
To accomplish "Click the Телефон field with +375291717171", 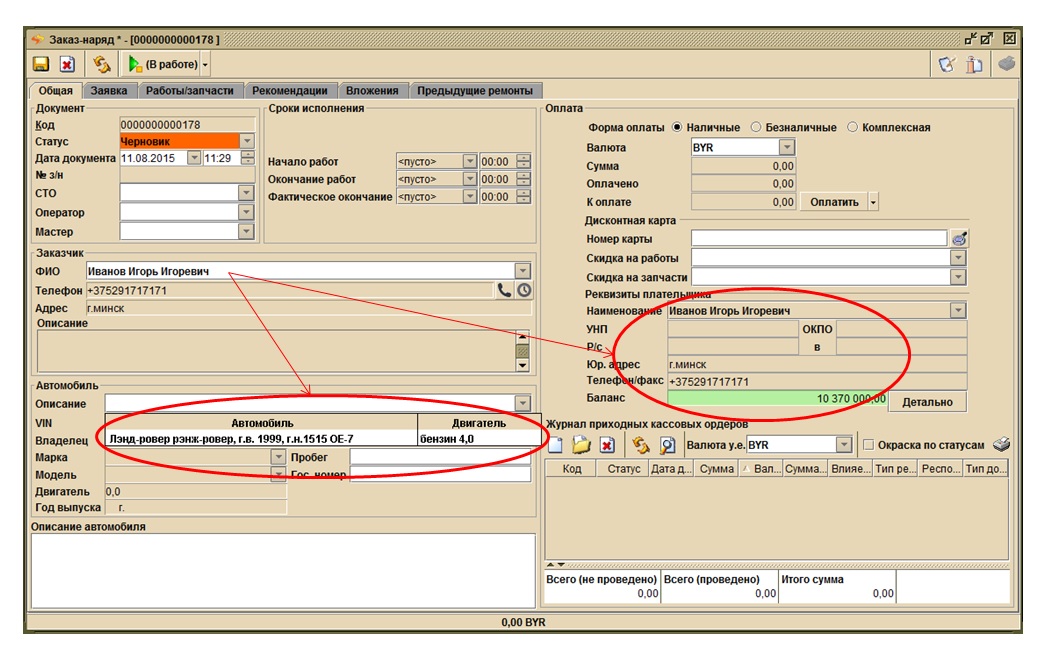I will coord(290,290).
